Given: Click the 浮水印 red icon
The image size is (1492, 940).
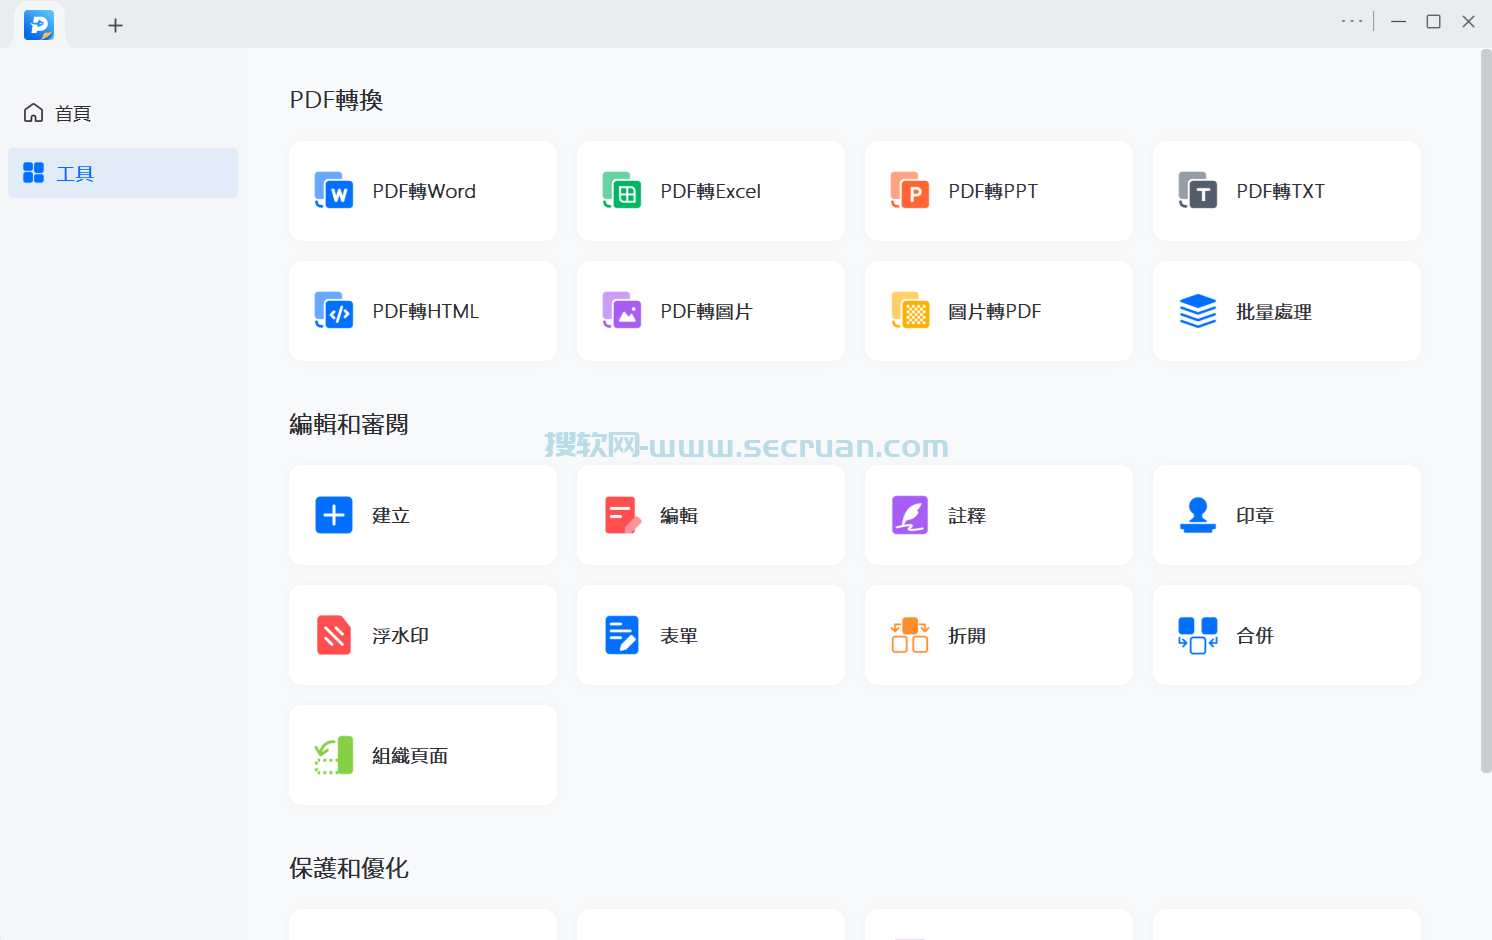Looking at the screenshot, I should pos(334,635).
